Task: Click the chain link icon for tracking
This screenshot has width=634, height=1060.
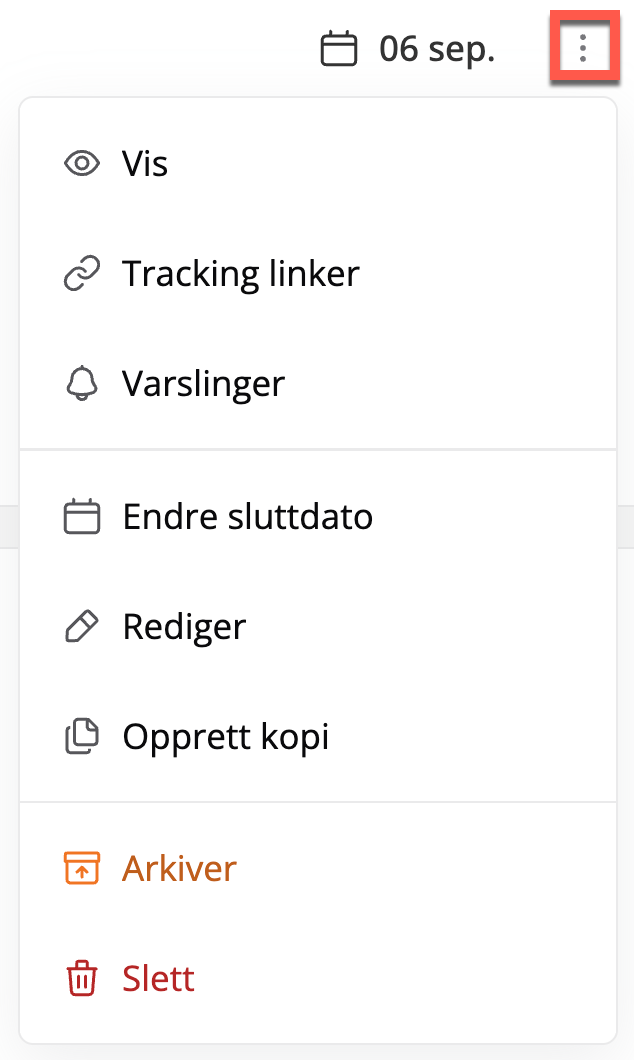Action: pos(82,274)
